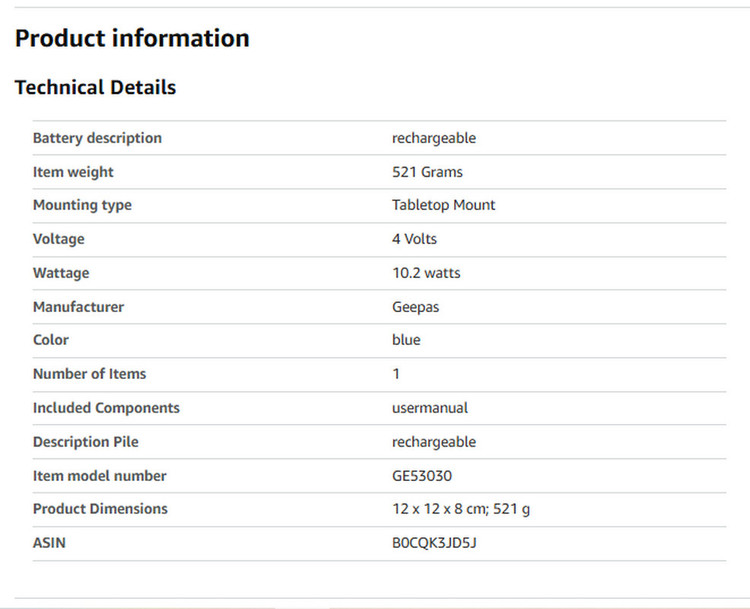Image resolution: width=750 pixels, height=609 pixels.
Task: Click the Product information heading
Action: point(132,39)
